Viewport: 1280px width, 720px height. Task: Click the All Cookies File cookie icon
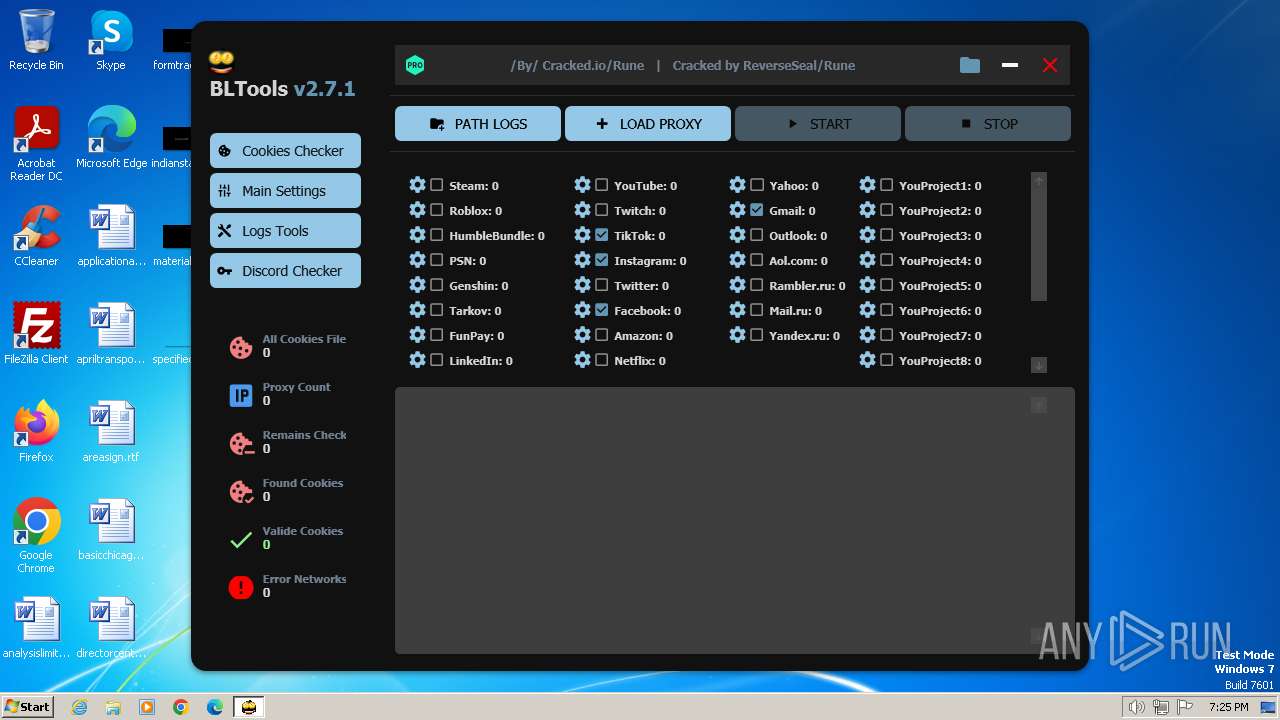coord(241,347)
